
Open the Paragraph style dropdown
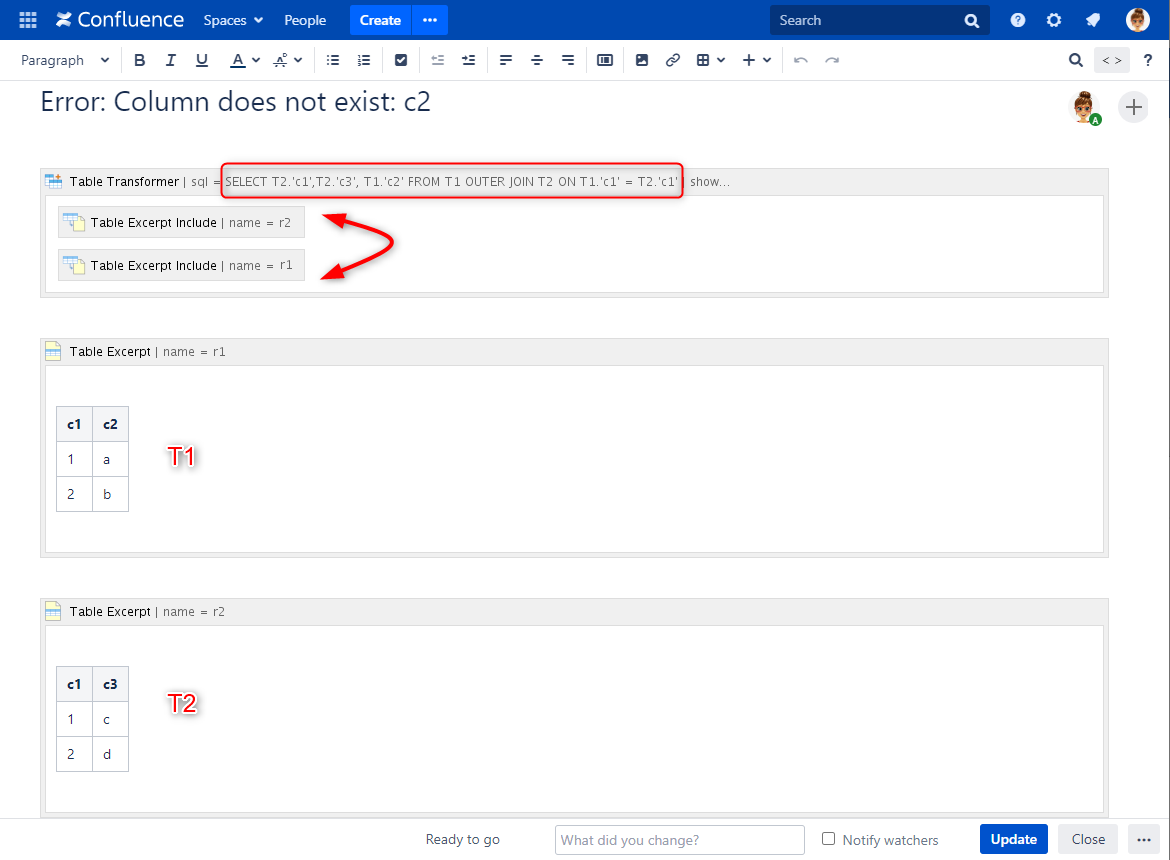[x=65, y=60]
